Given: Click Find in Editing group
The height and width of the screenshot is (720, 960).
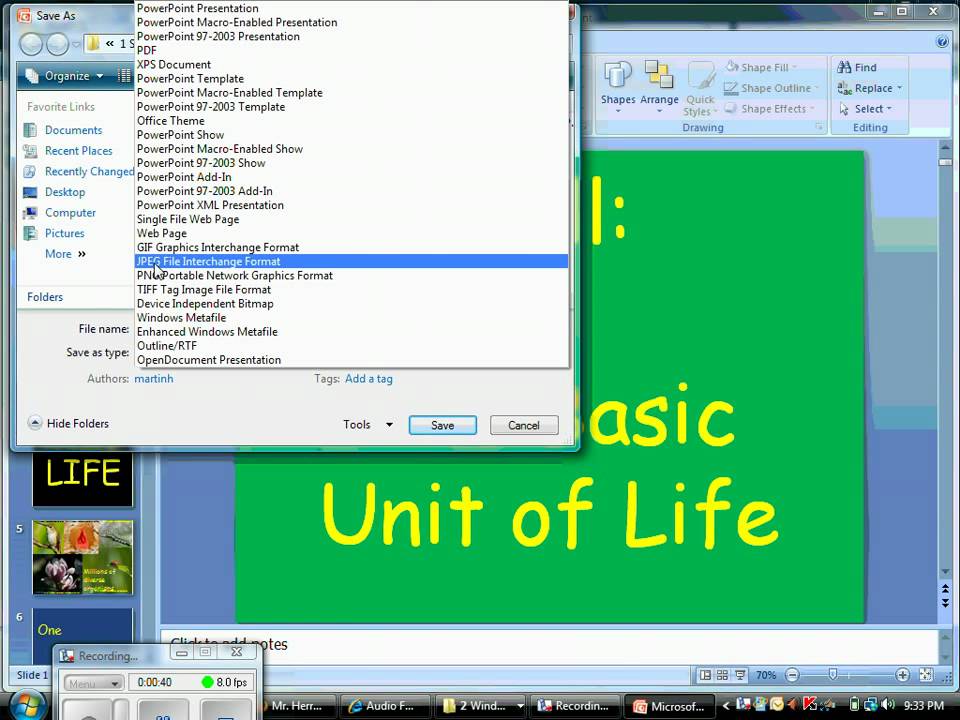Looking at the screenshot, I should click(857, 67).
